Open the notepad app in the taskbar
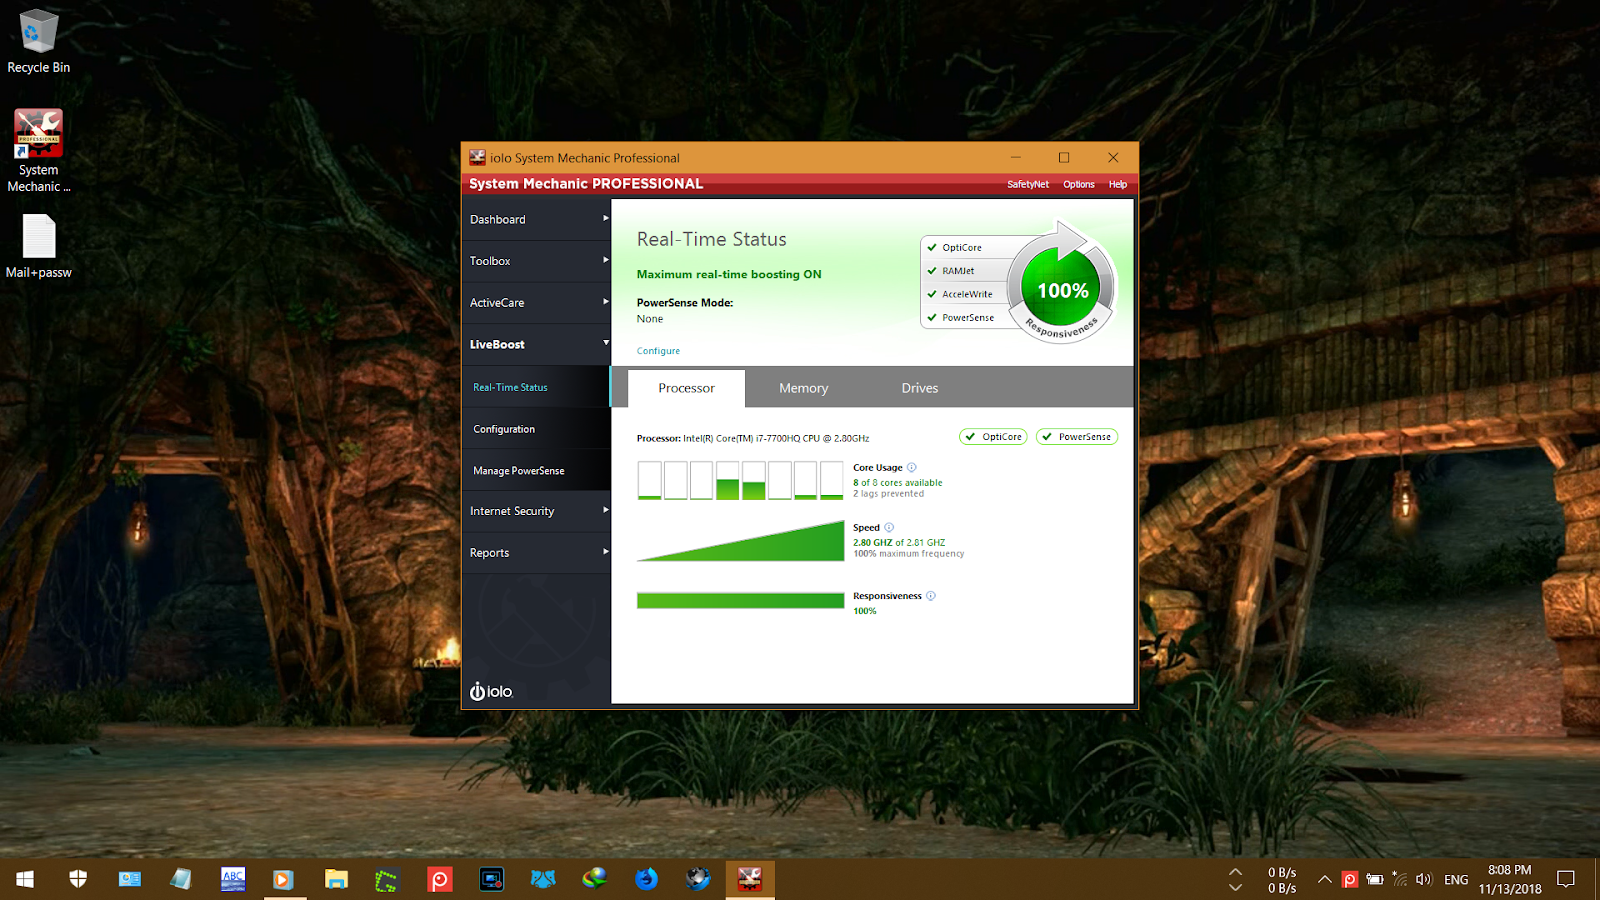 [x=181, y=879]
